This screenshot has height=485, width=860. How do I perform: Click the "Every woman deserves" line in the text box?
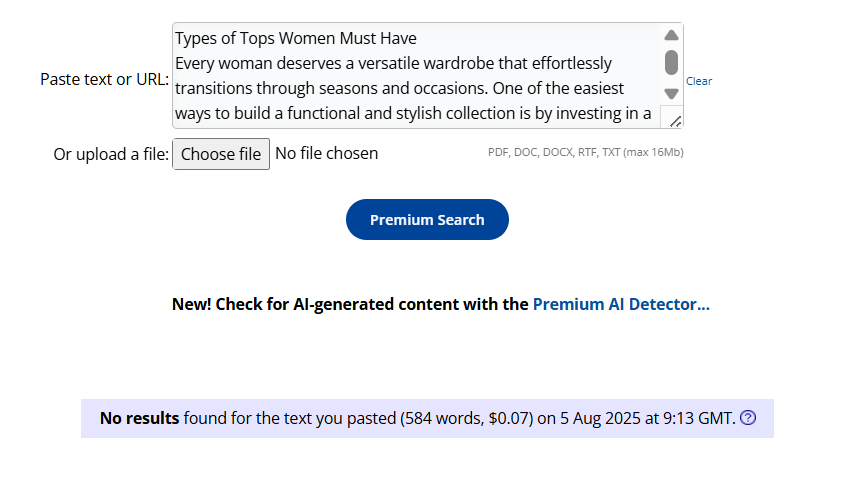[393, 64]
